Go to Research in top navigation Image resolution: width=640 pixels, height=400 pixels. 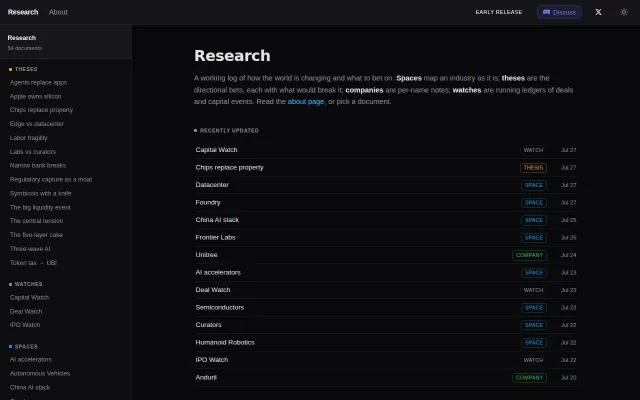tap(23, 12)
